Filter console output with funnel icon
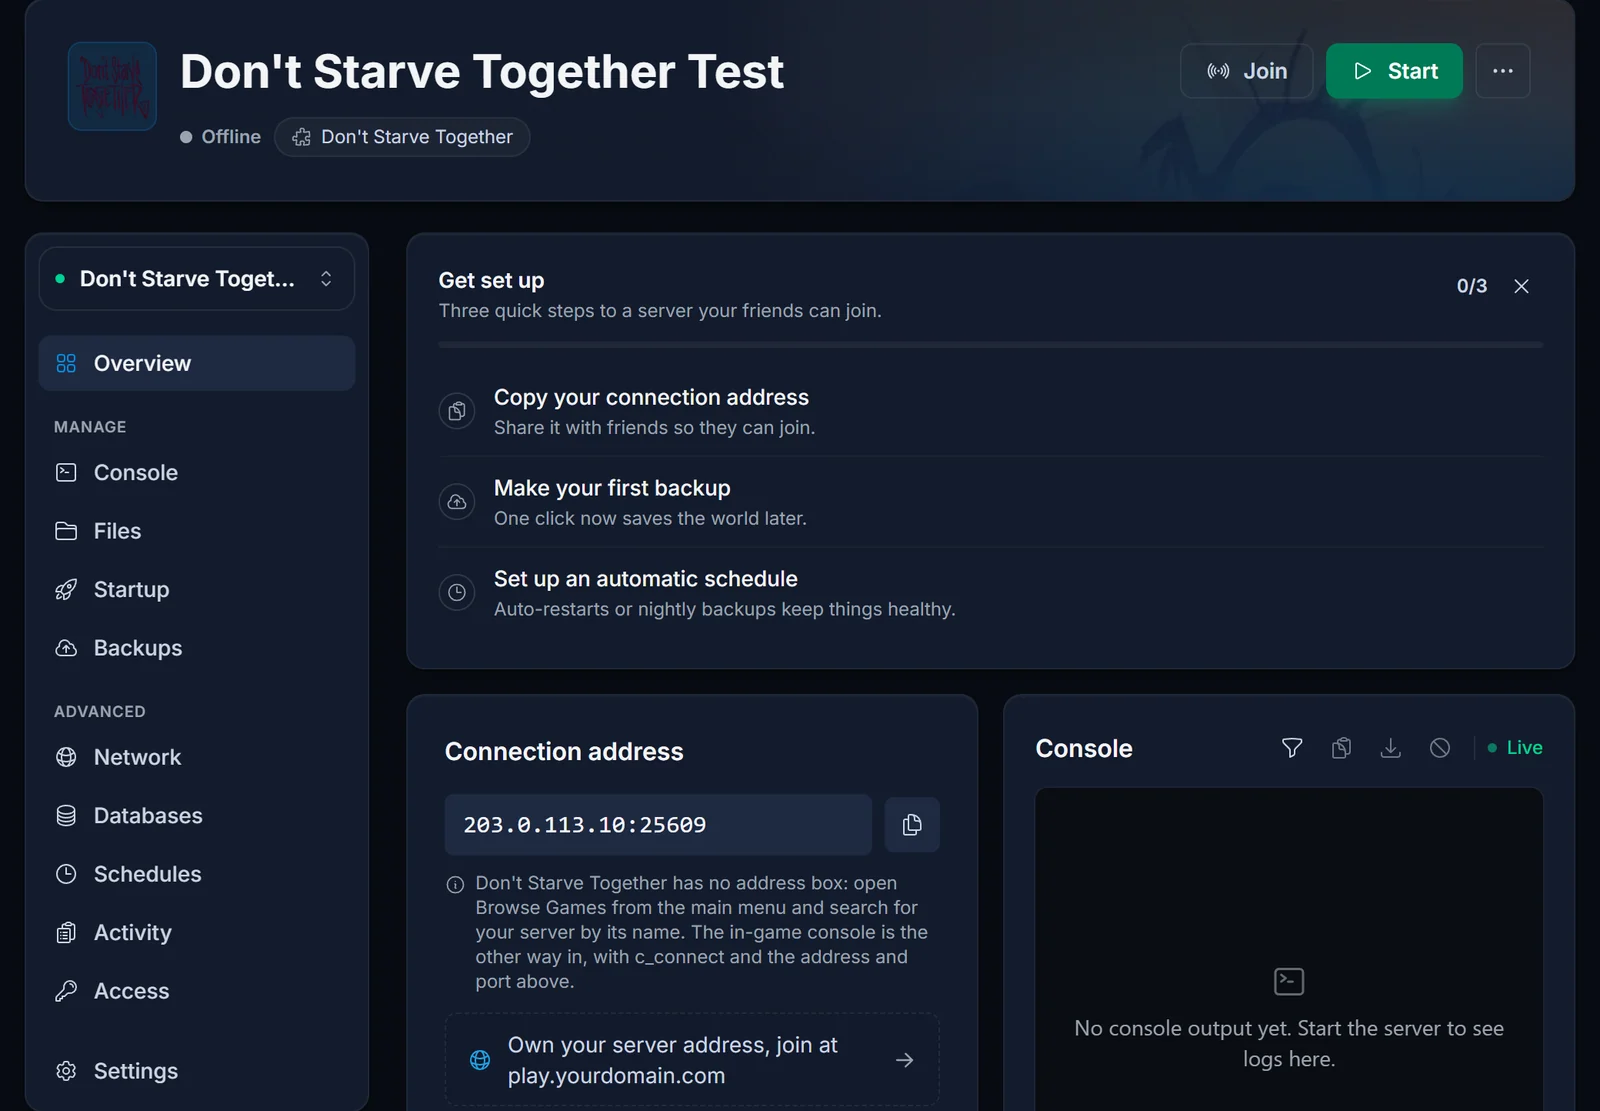The width and height of the screenshot is (1600, 1111). 1292,748
